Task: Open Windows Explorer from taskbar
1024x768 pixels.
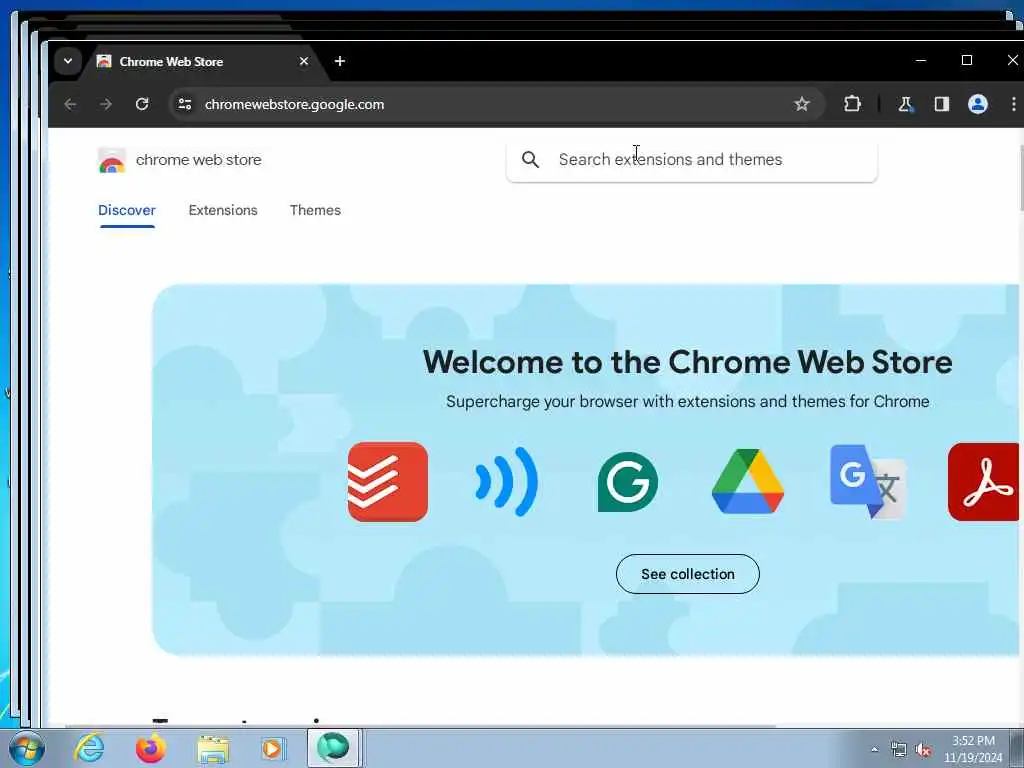Action: (x=213, y=748)
